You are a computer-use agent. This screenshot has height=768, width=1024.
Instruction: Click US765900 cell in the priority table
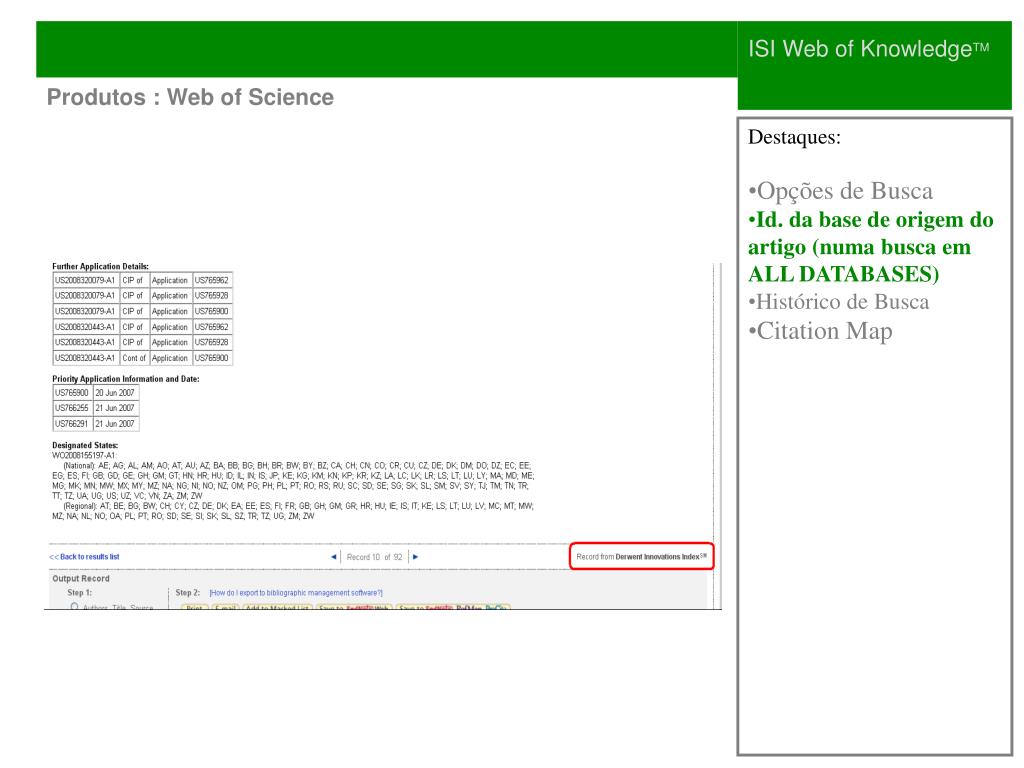click(72, 392)
